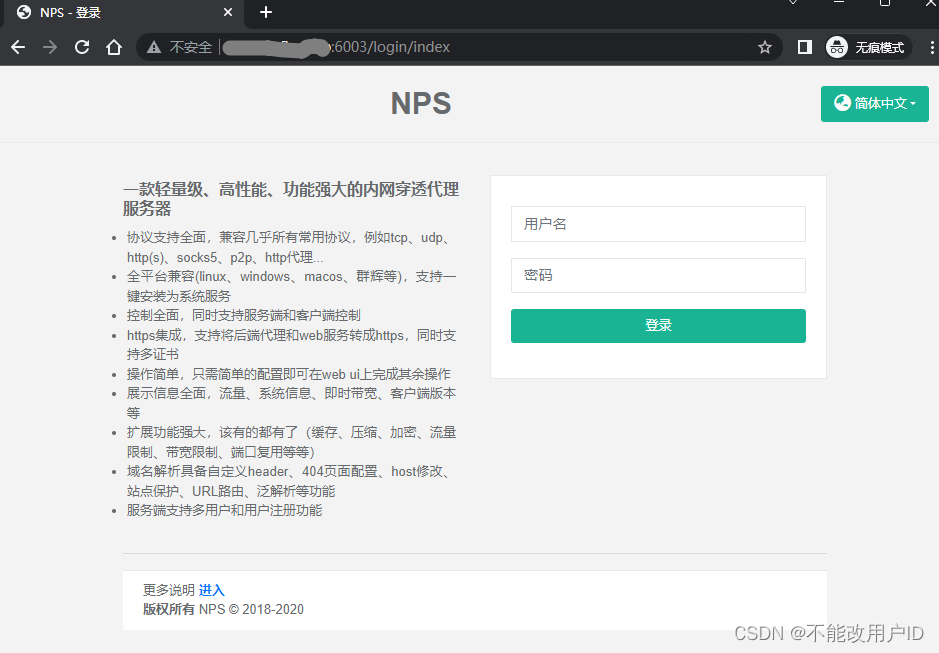
Task: Click the green 登录 button
Action: point(658,326)
